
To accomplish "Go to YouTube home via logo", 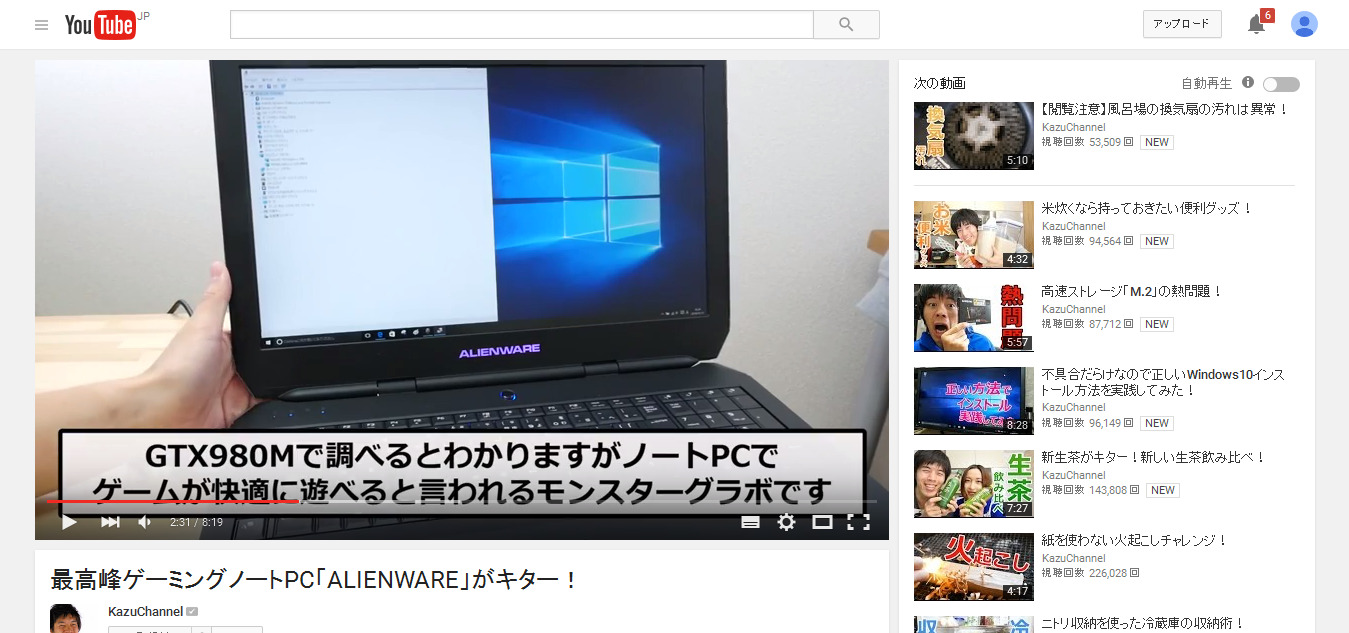I will [x=100, y=25].
